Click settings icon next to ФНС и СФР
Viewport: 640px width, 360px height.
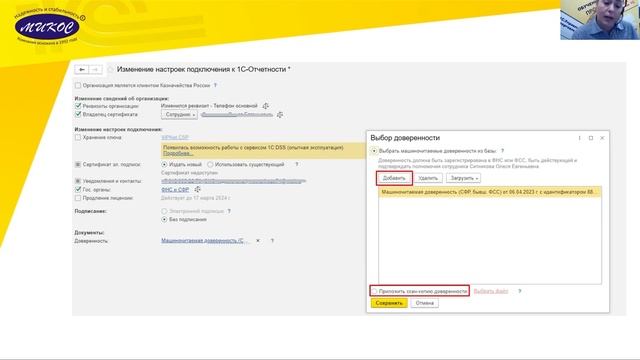[197, 189]
